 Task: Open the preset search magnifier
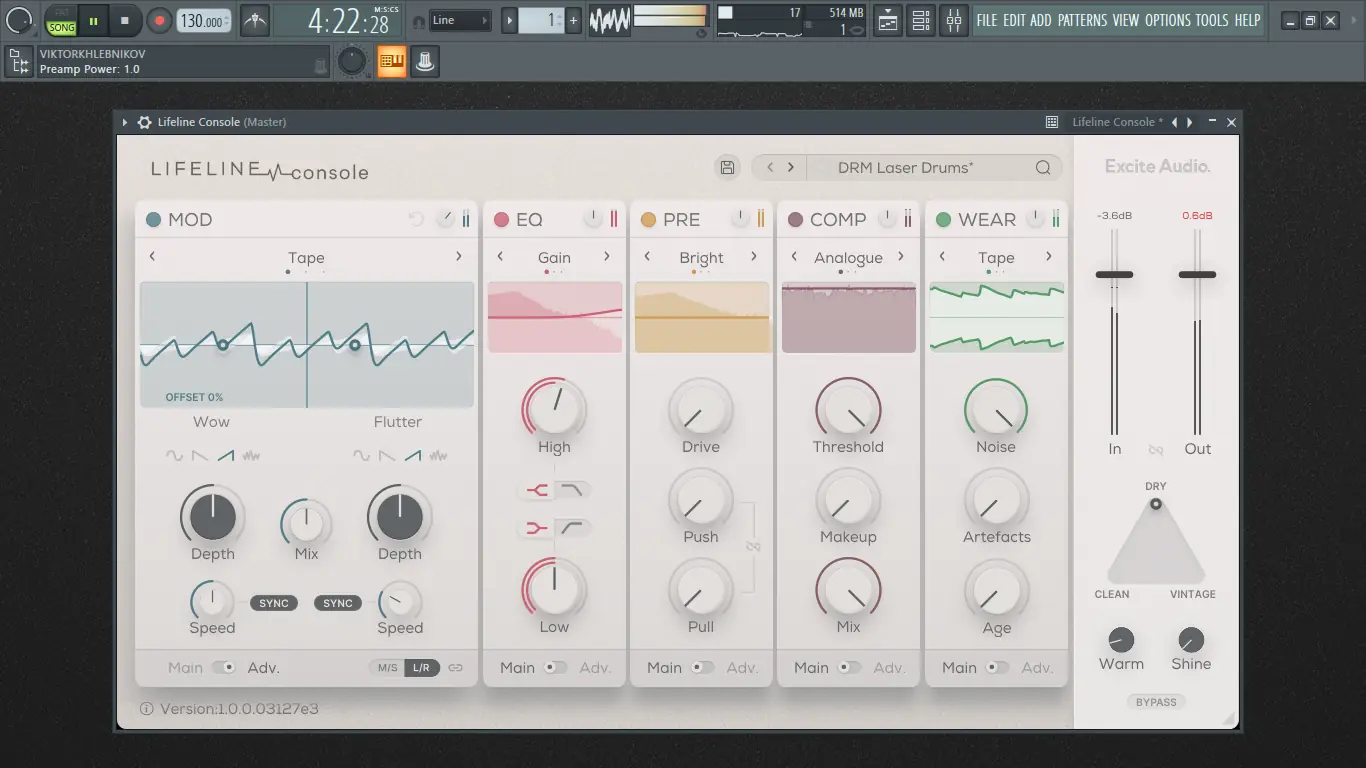click(1042, 167)
